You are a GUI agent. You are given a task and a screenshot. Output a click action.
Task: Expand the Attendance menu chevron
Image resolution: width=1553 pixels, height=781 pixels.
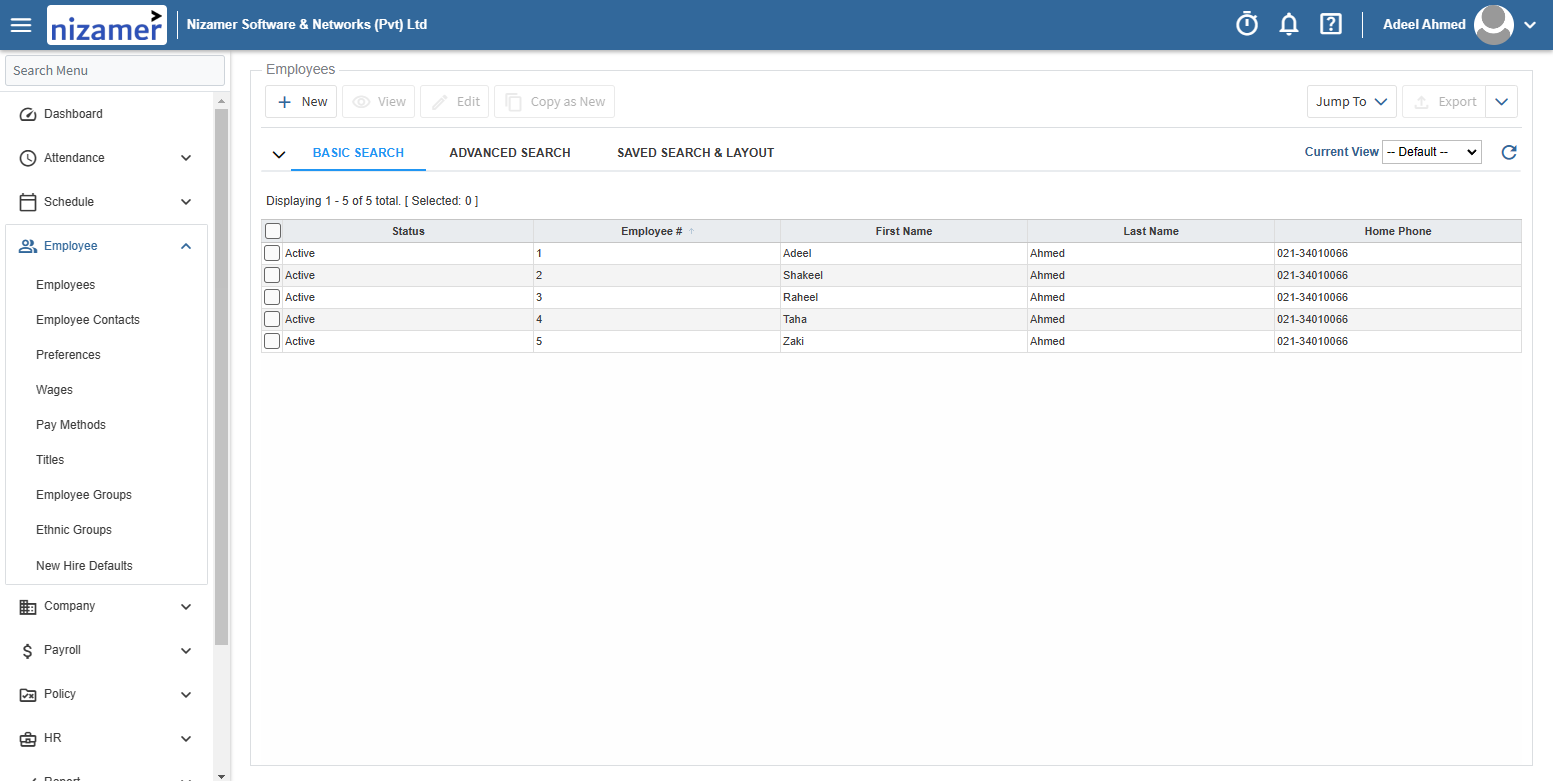(186, 158)
